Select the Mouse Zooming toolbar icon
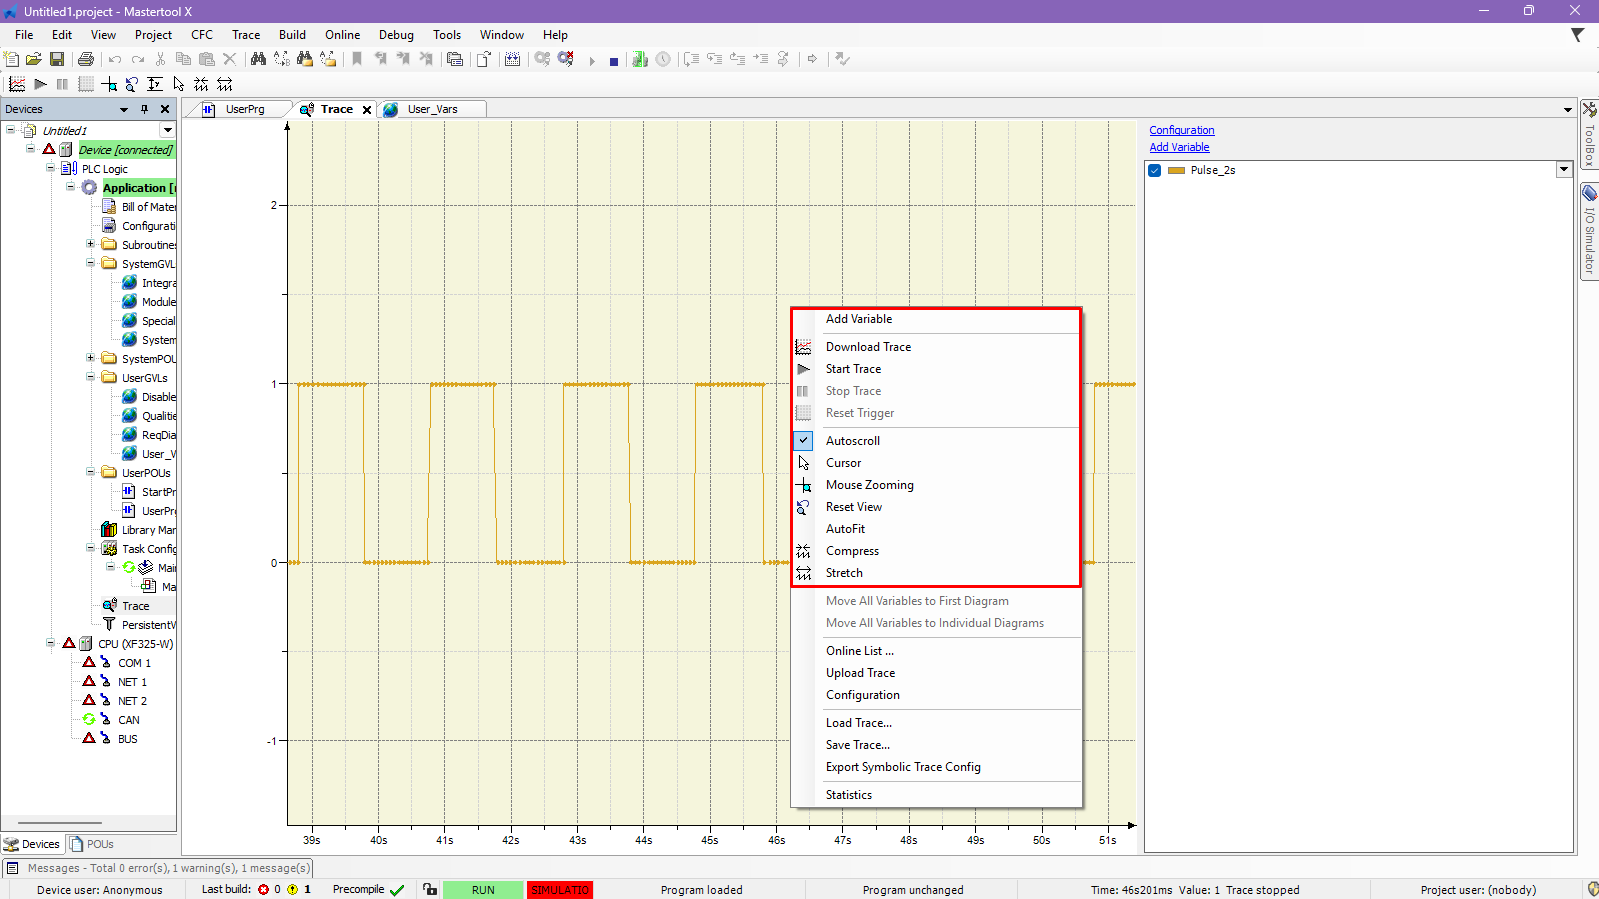The width and height of the screenshot is (1599, 899). tap(109, 84)
